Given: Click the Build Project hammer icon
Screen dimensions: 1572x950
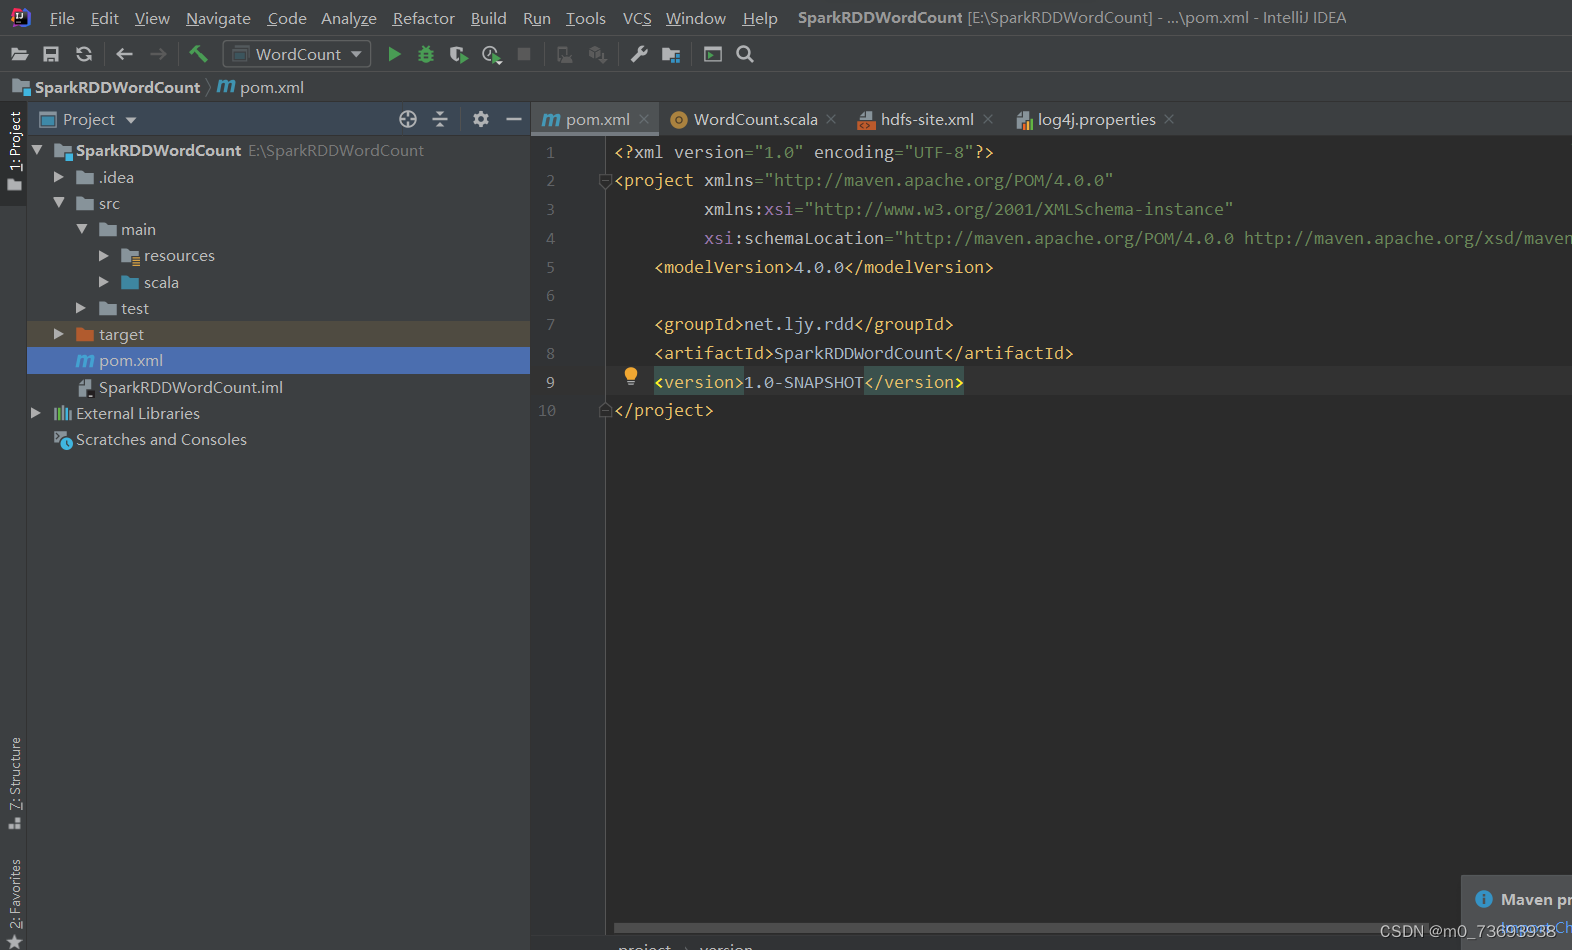Looking at the screenshot, I should [198, 54].
